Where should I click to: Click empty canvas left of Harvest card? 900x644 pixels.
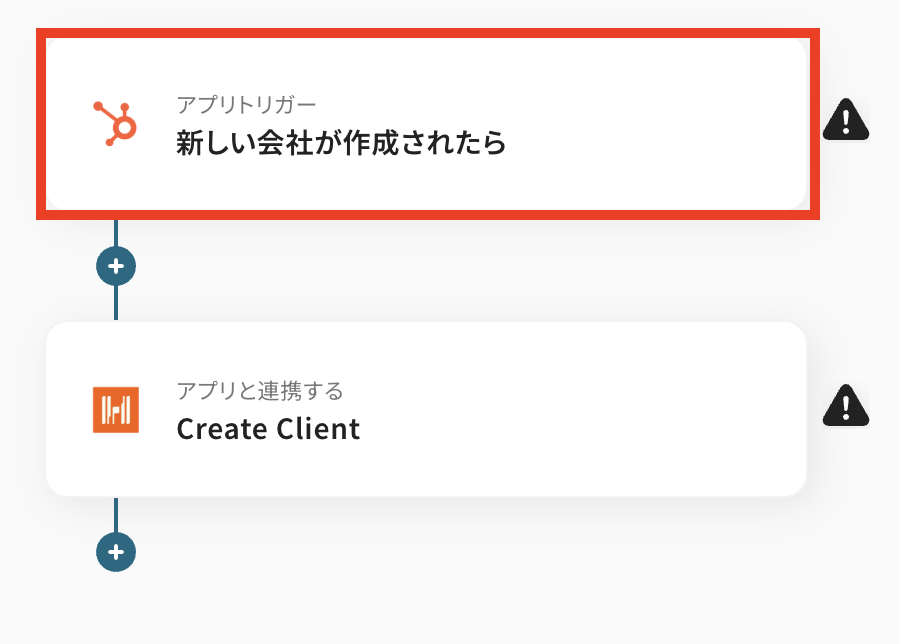click(20, 410)
